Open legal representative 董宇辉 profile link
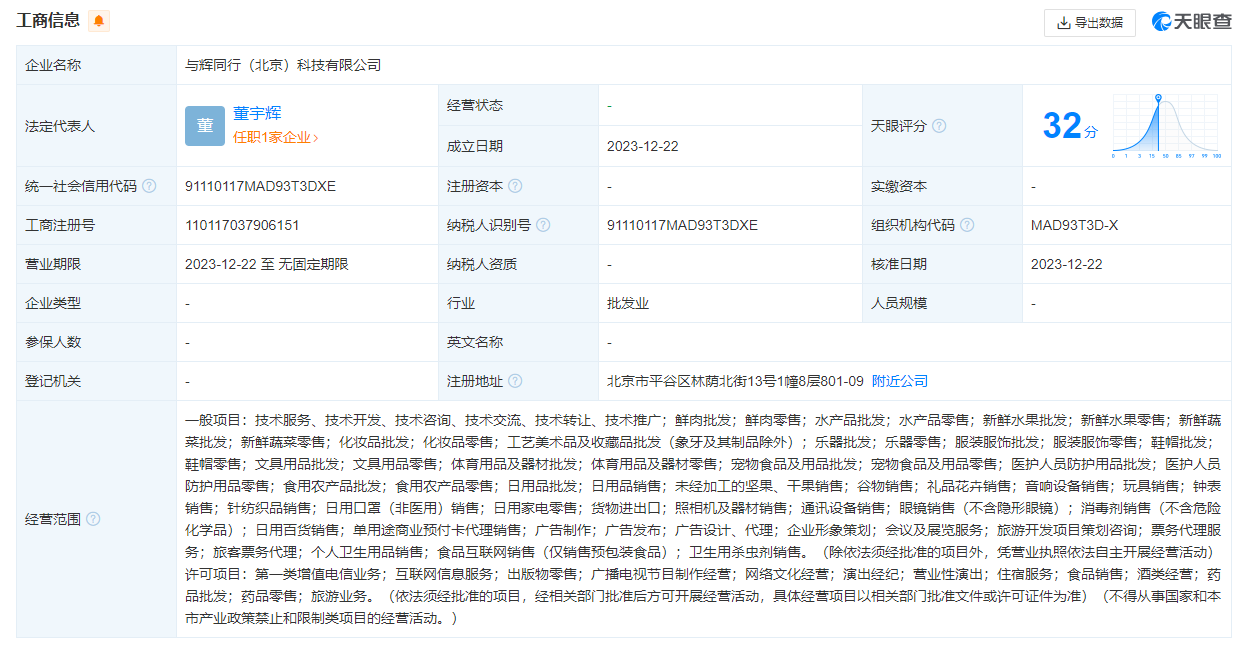The width and height of the screenshot is (1242, 663). 257,114
